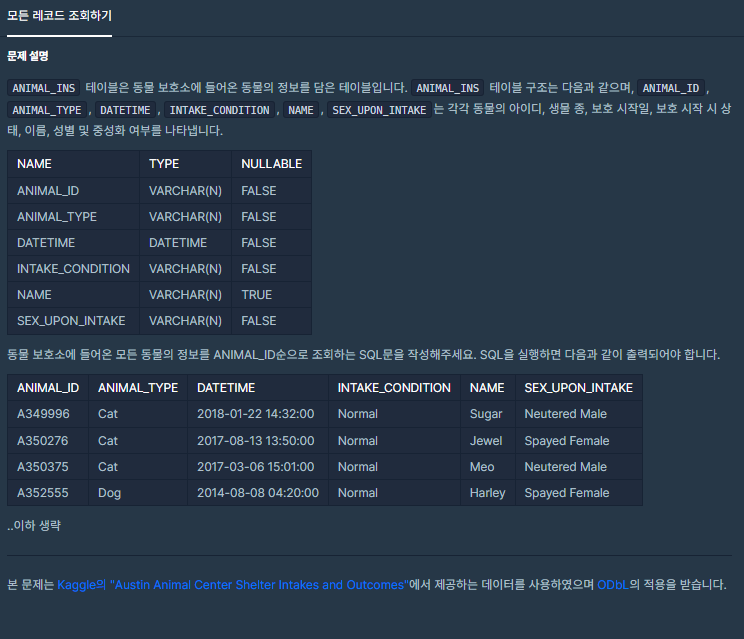Click the NULLABLE column header

tap(271, 164)
